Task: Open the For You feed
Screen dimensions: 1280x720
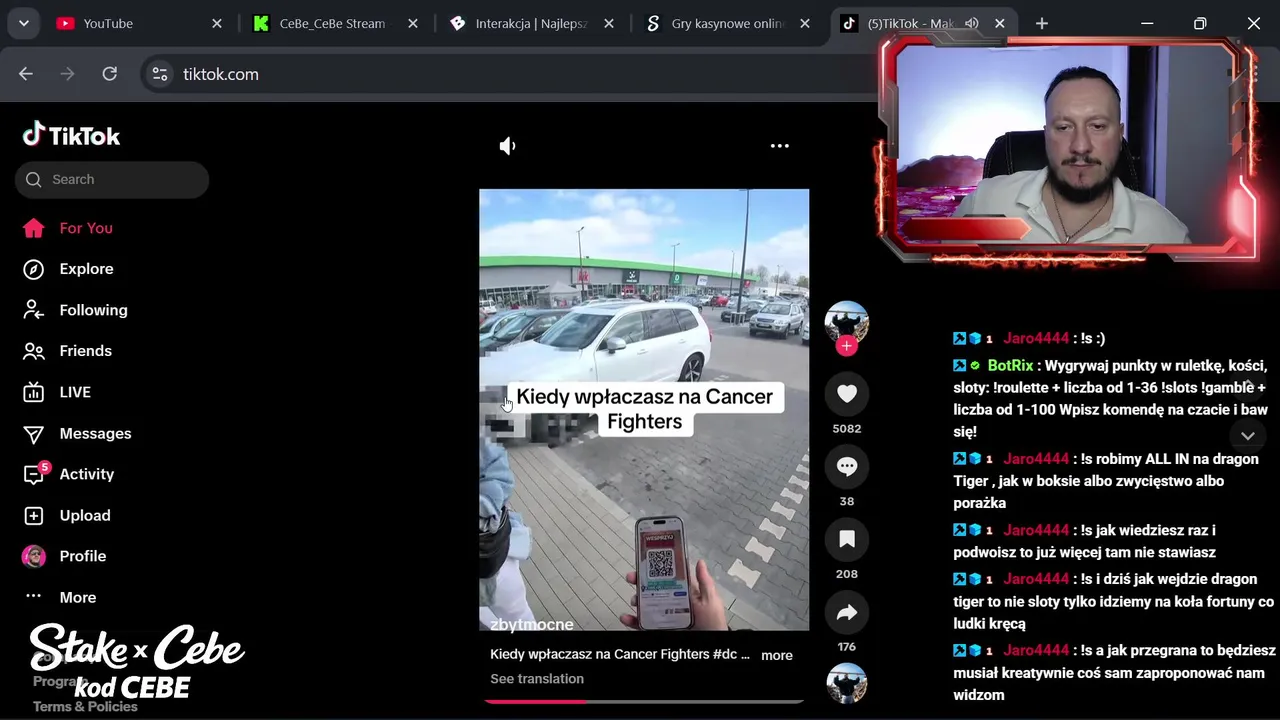Action: [x=68, y=228]
